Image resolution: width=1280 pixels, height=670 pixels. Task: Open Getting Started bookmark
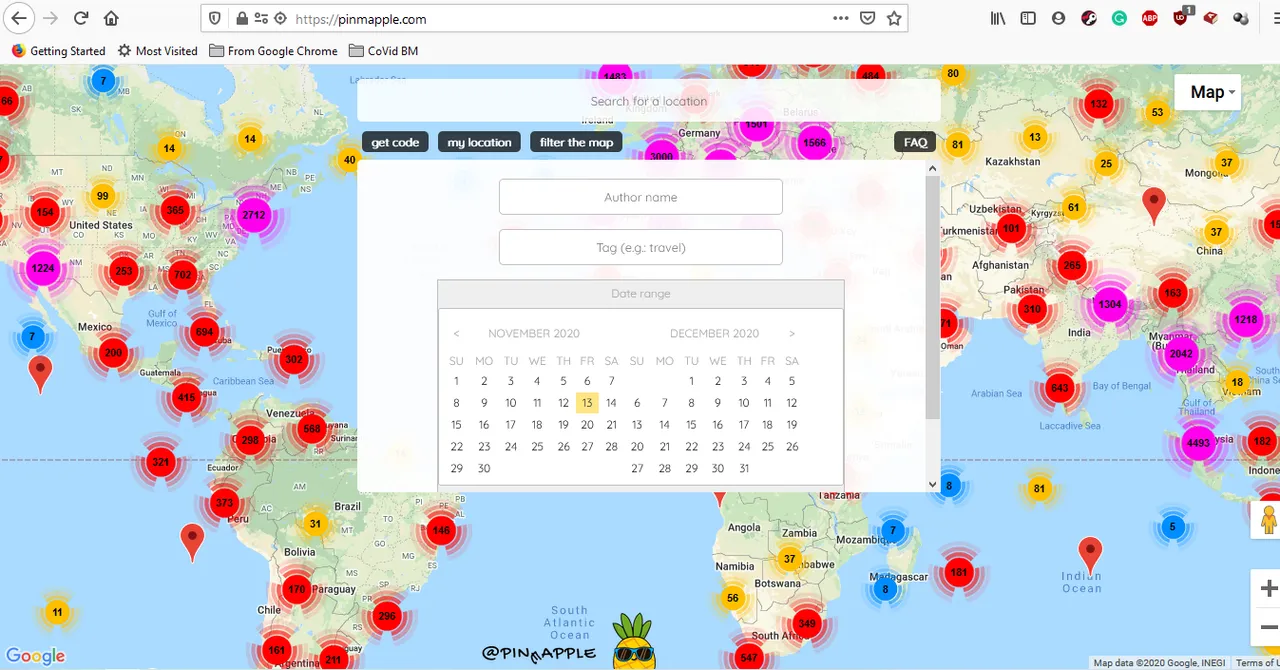click(x=58, y=51)
